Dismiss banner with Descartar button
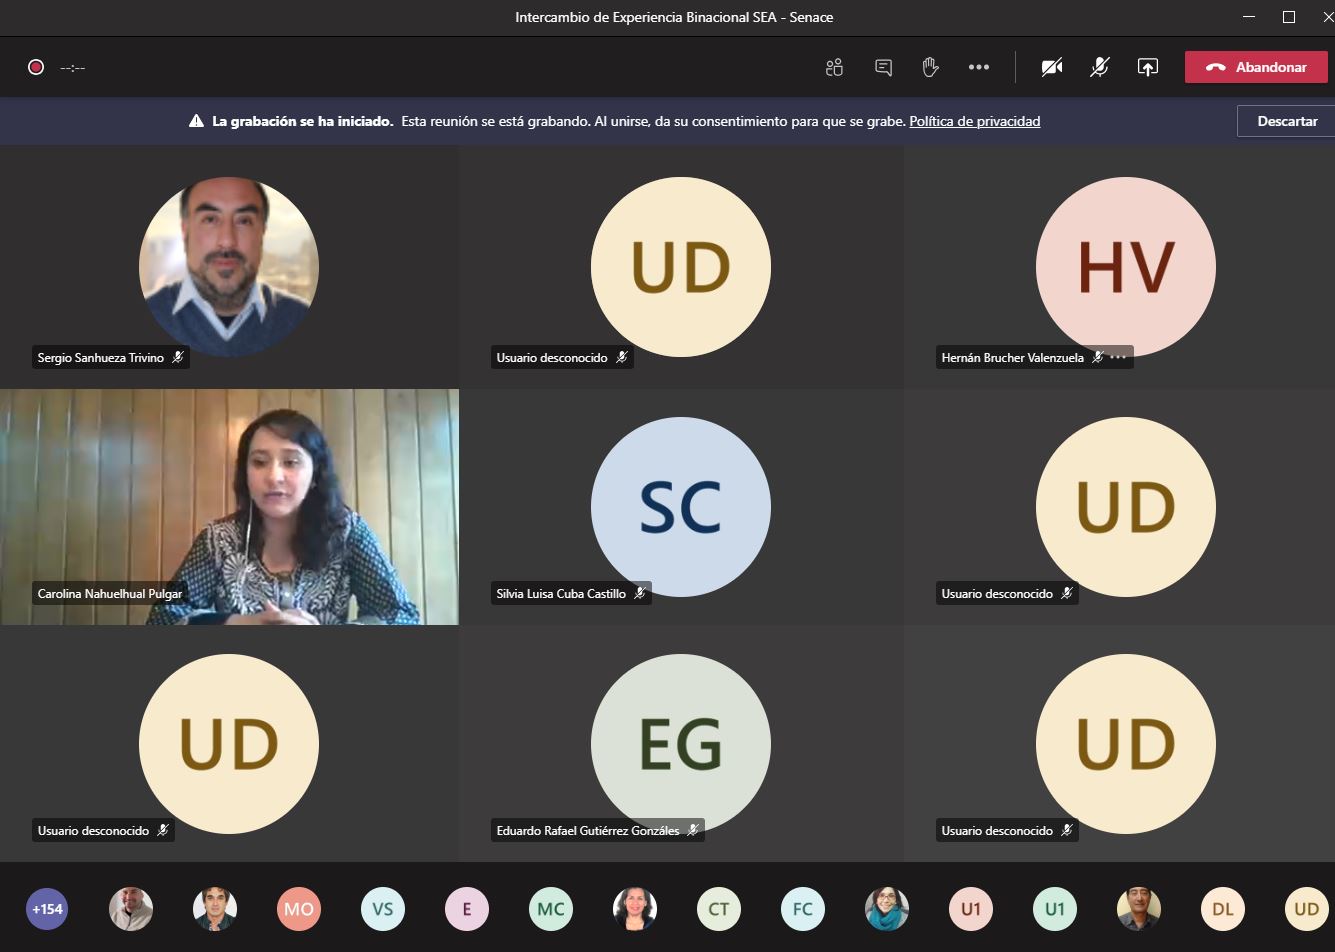This screenshot has width=1335, height=952. click(1286, 121)
